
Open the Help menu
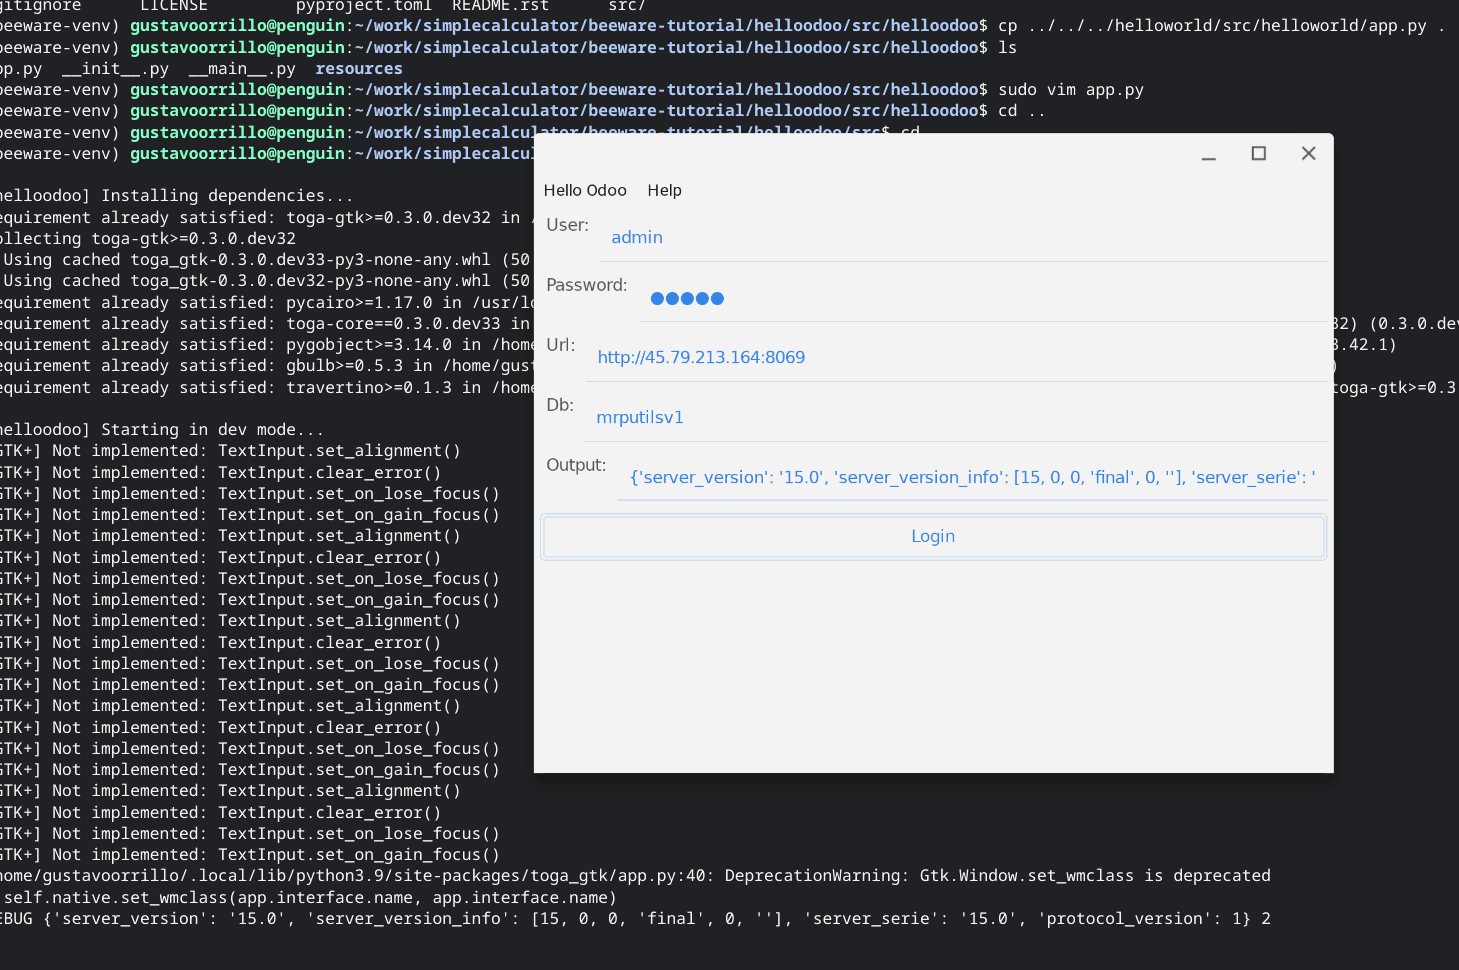click(664, 190)
